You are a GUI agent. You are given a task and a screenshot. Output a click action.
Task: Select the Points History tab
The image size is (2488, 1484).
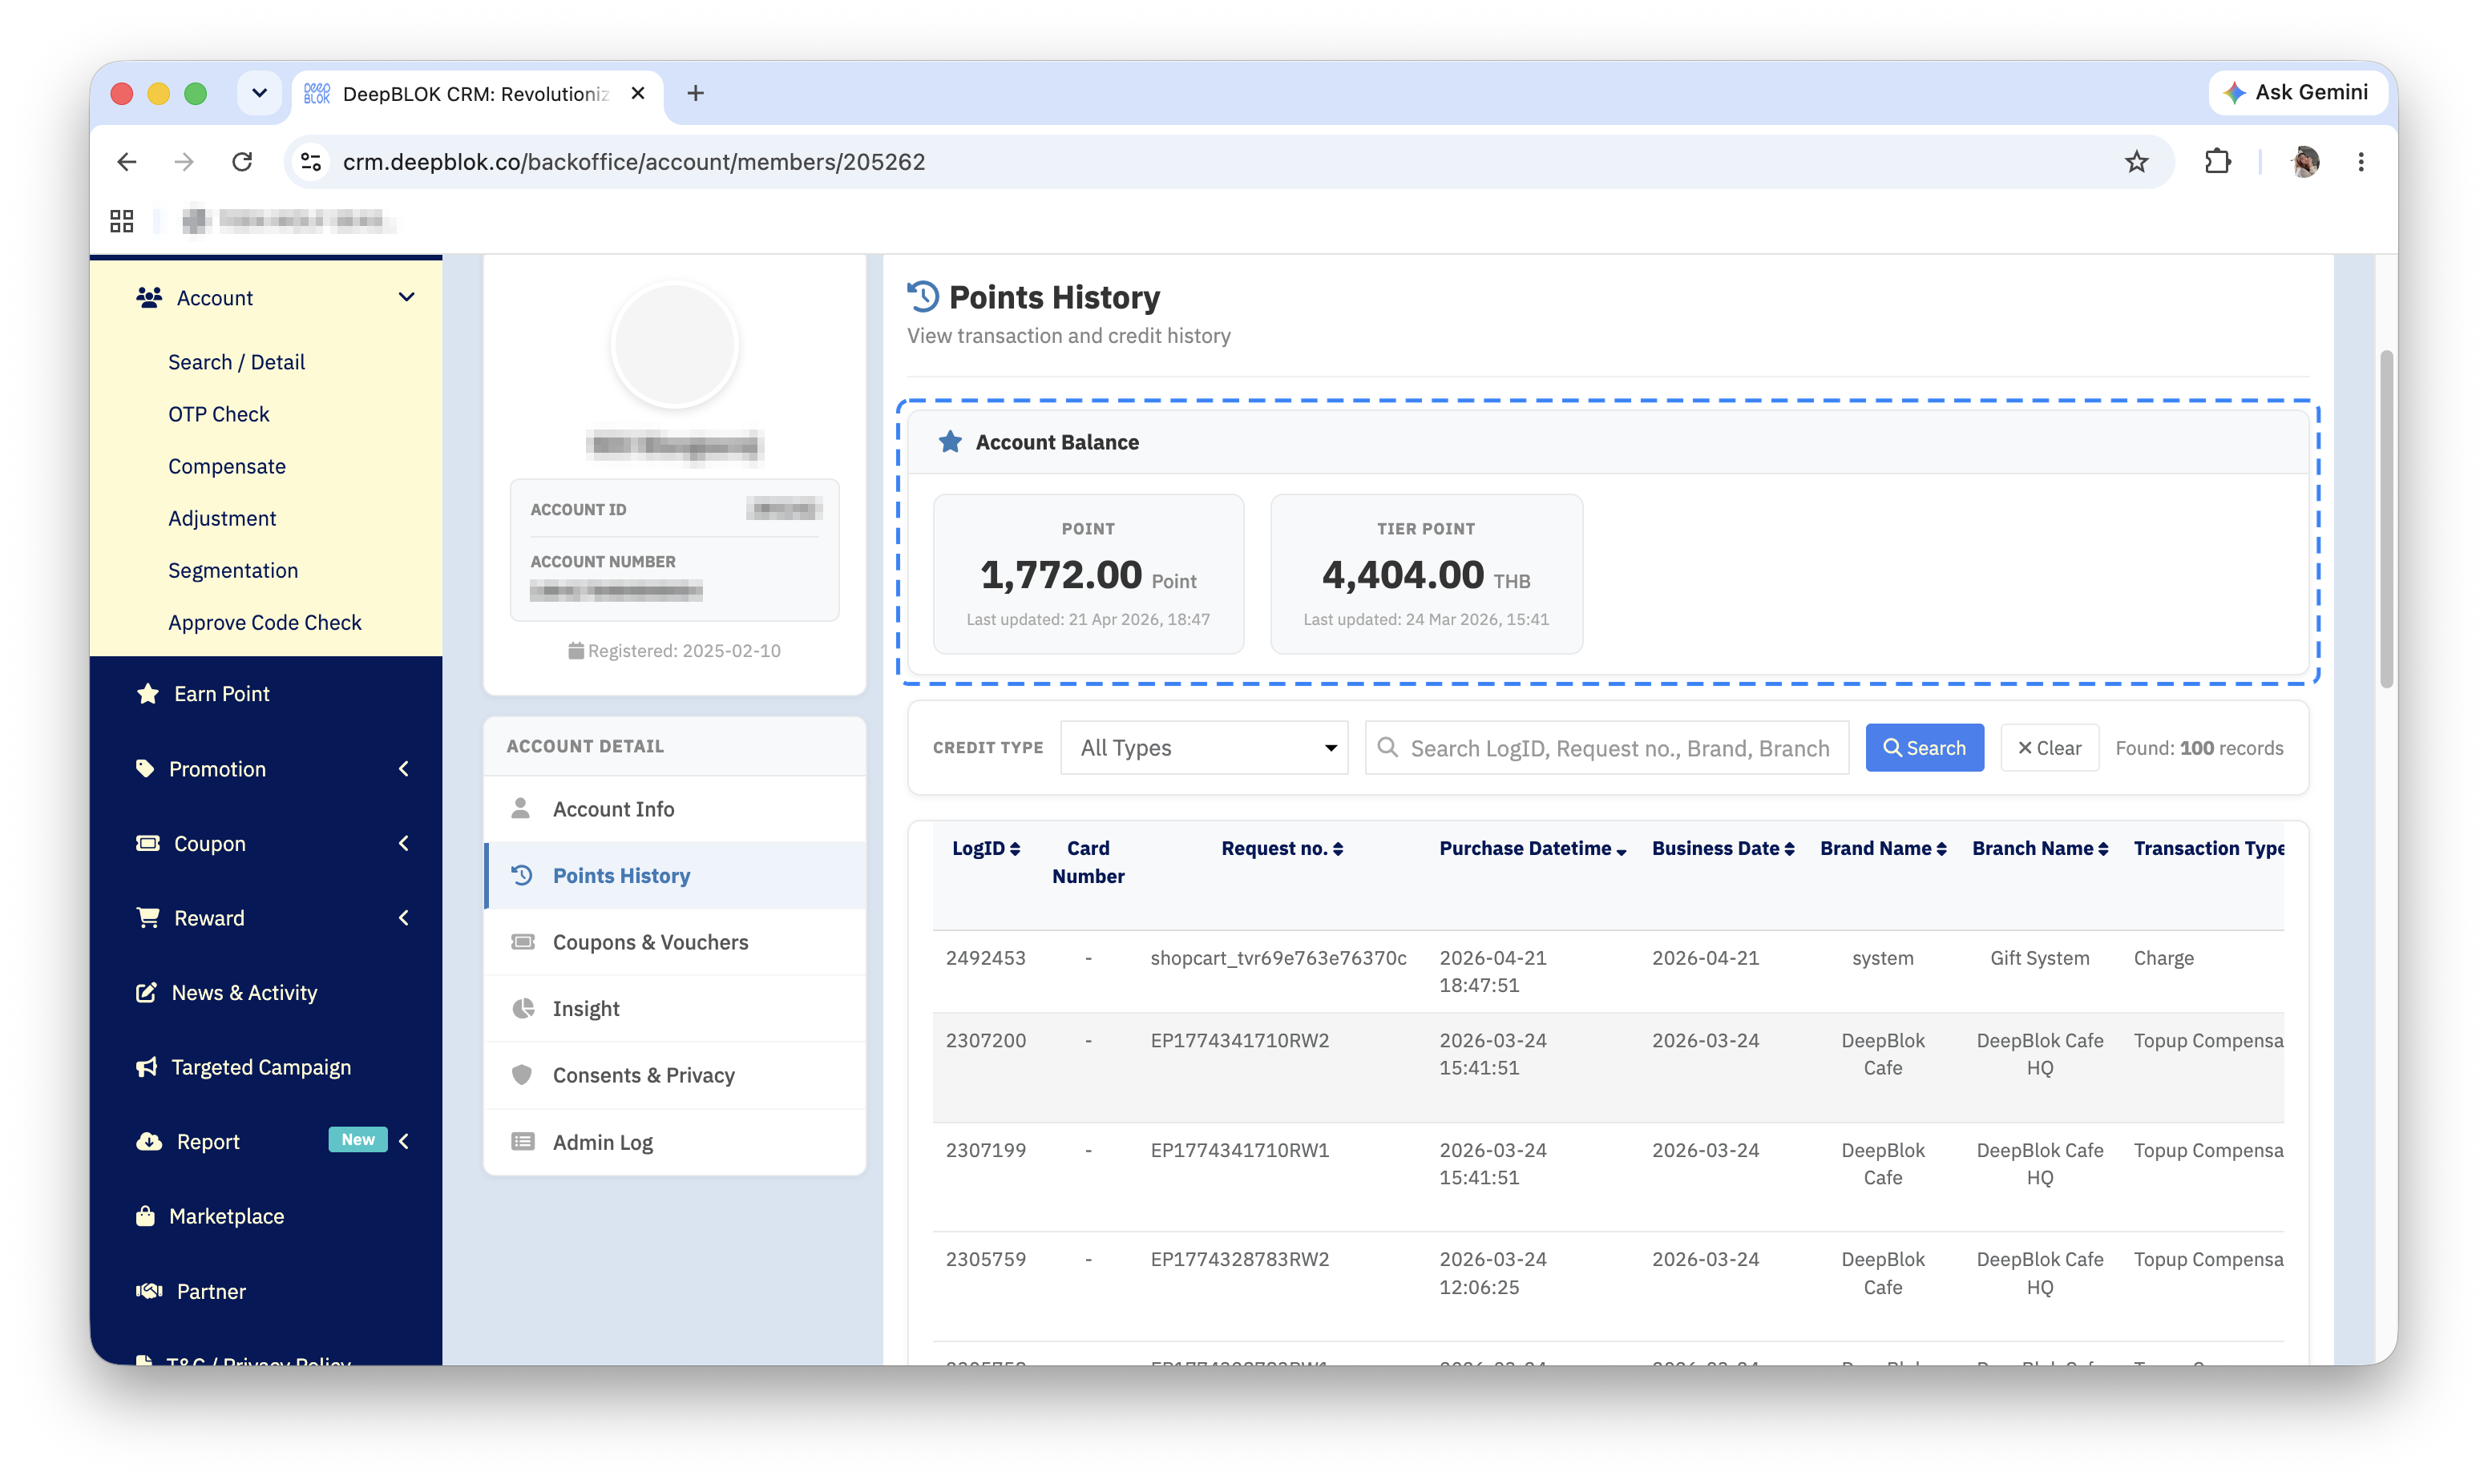pyautogui.click(x=675, y=875)
